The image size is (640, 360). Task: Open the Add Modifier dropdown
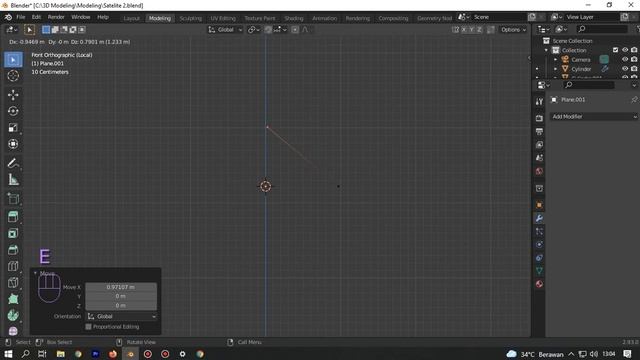[594, 117]
